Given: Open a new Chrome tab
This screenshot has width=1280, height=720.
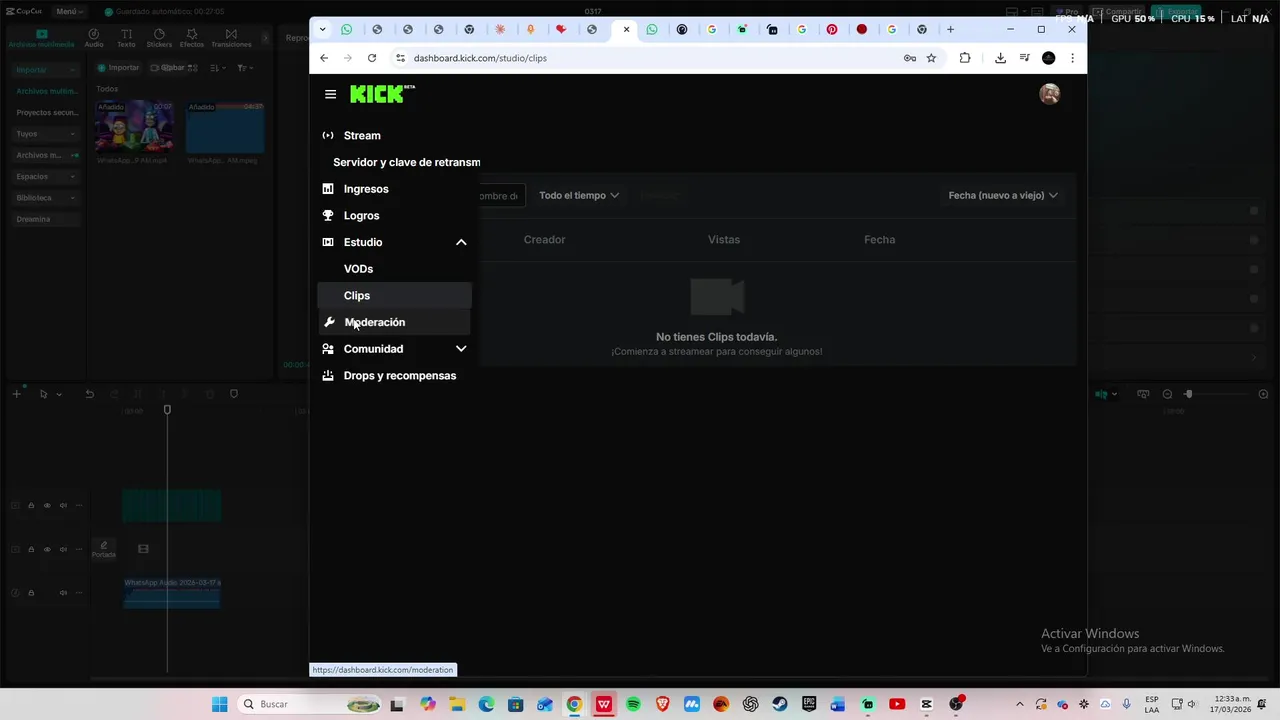Looking at the screenshot, I should [x=950, y=29].
